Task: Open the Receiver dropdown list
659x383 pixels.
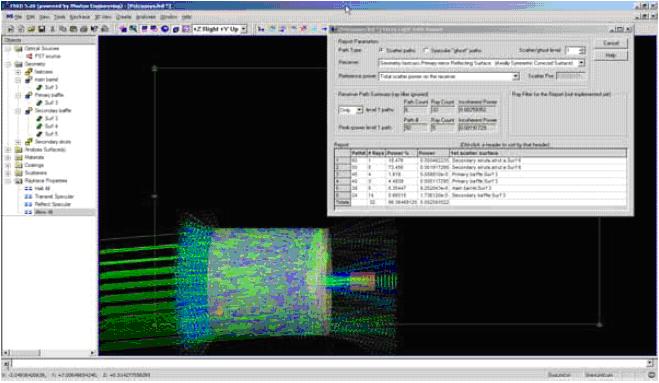Action: tap(581, 63)
